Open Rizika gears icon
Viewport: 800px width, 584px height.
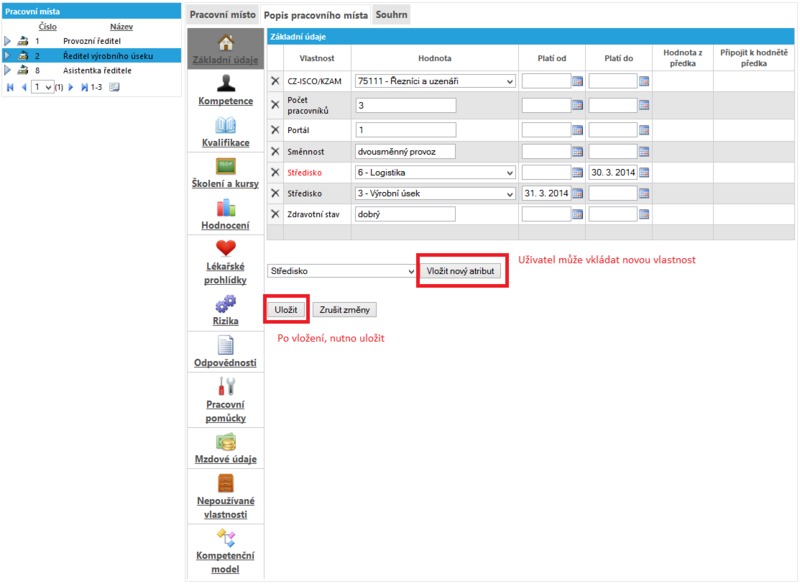(x=226, y=304)
